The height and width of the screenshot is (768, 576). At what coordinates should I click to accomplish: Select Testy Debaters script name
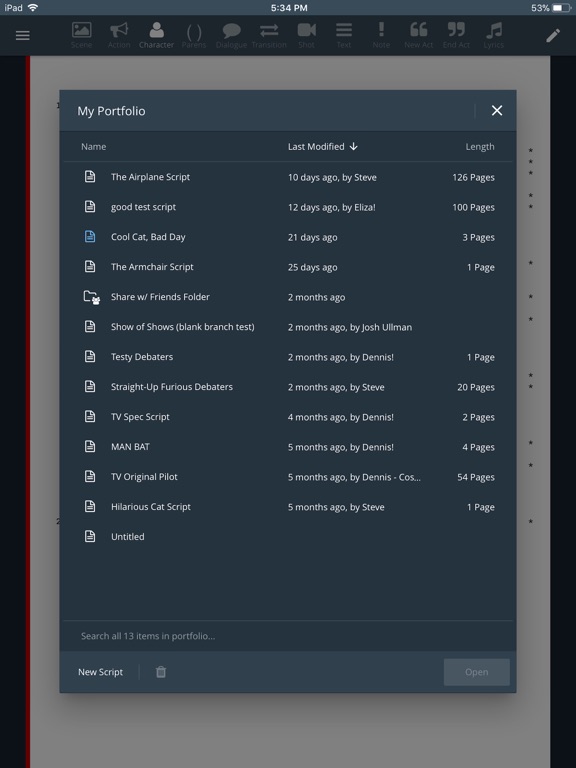point(142,357)
